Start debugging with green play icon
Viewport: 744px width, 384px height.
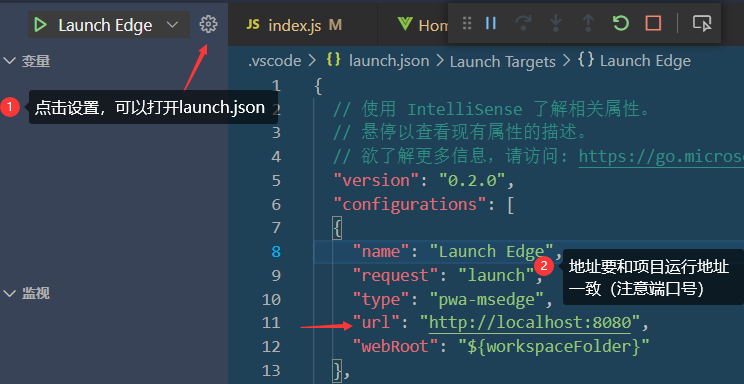pos(40,25)
